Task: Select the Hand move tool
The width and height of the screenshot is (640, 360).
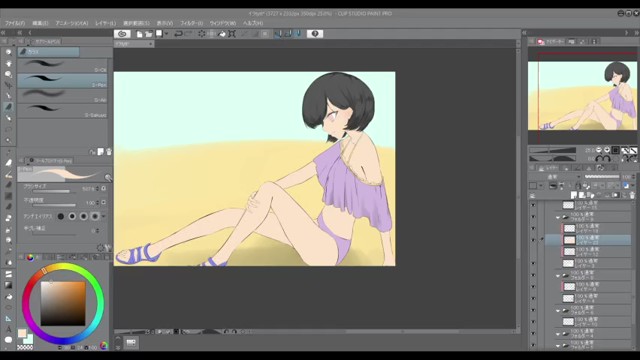Action: pos(8,63)
